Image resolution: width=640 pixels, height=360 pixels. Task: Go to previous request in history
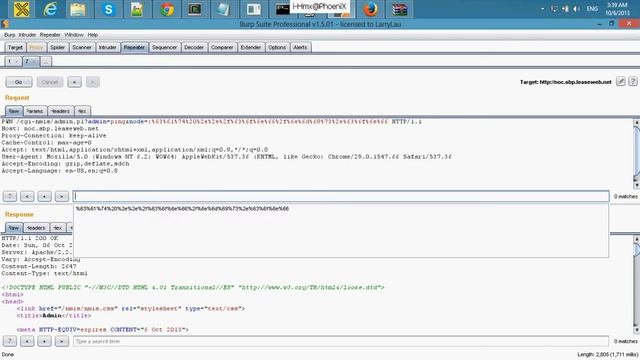[74, 82]
